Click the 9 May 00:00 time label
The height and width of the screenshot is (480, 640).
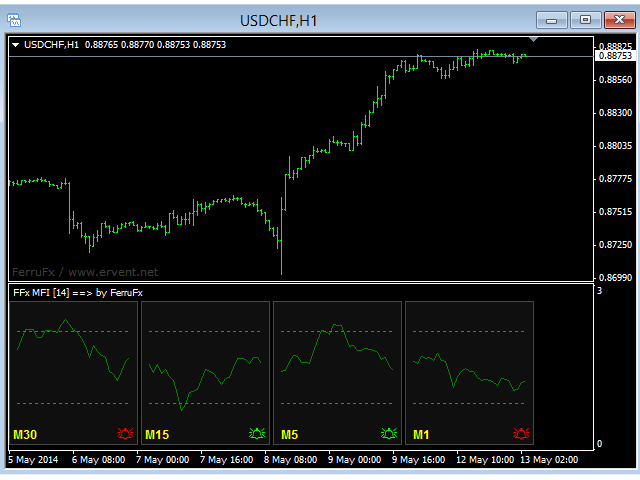pos(355,460)
